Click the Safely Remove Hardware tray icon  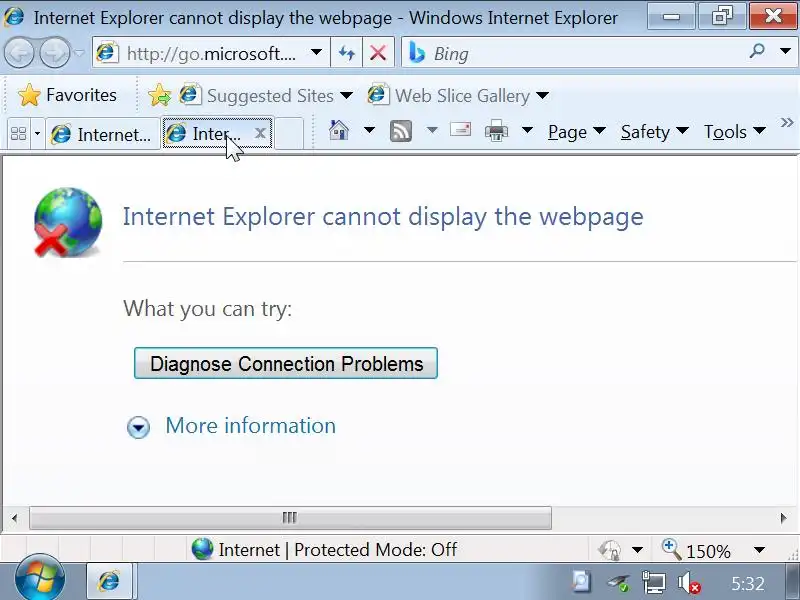(618, 582)
